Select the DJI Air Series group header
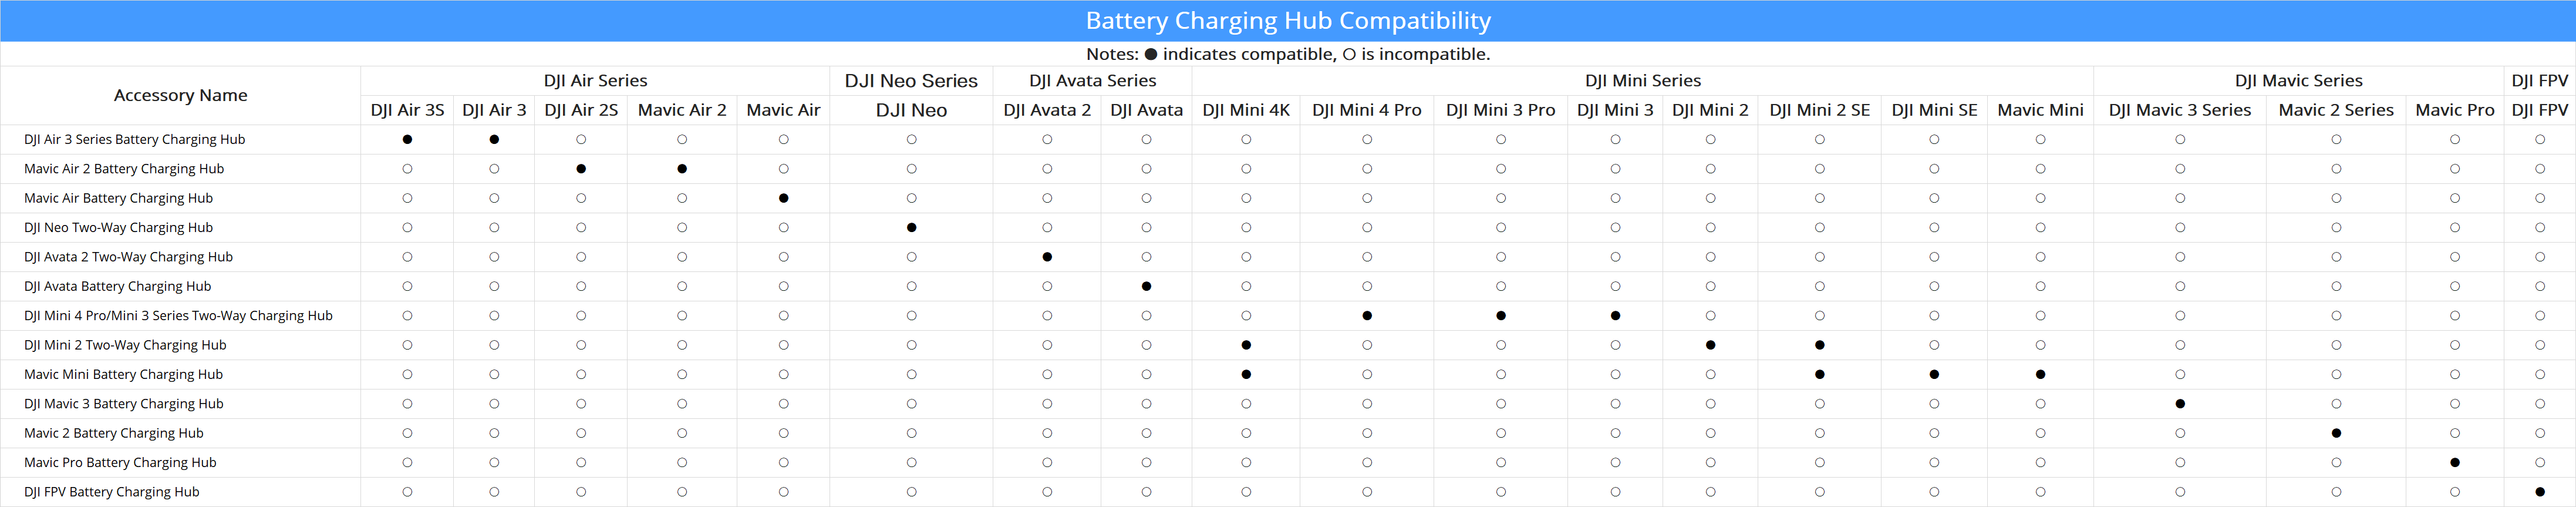This screenshot has height=507, width=2576. (595, 80)
